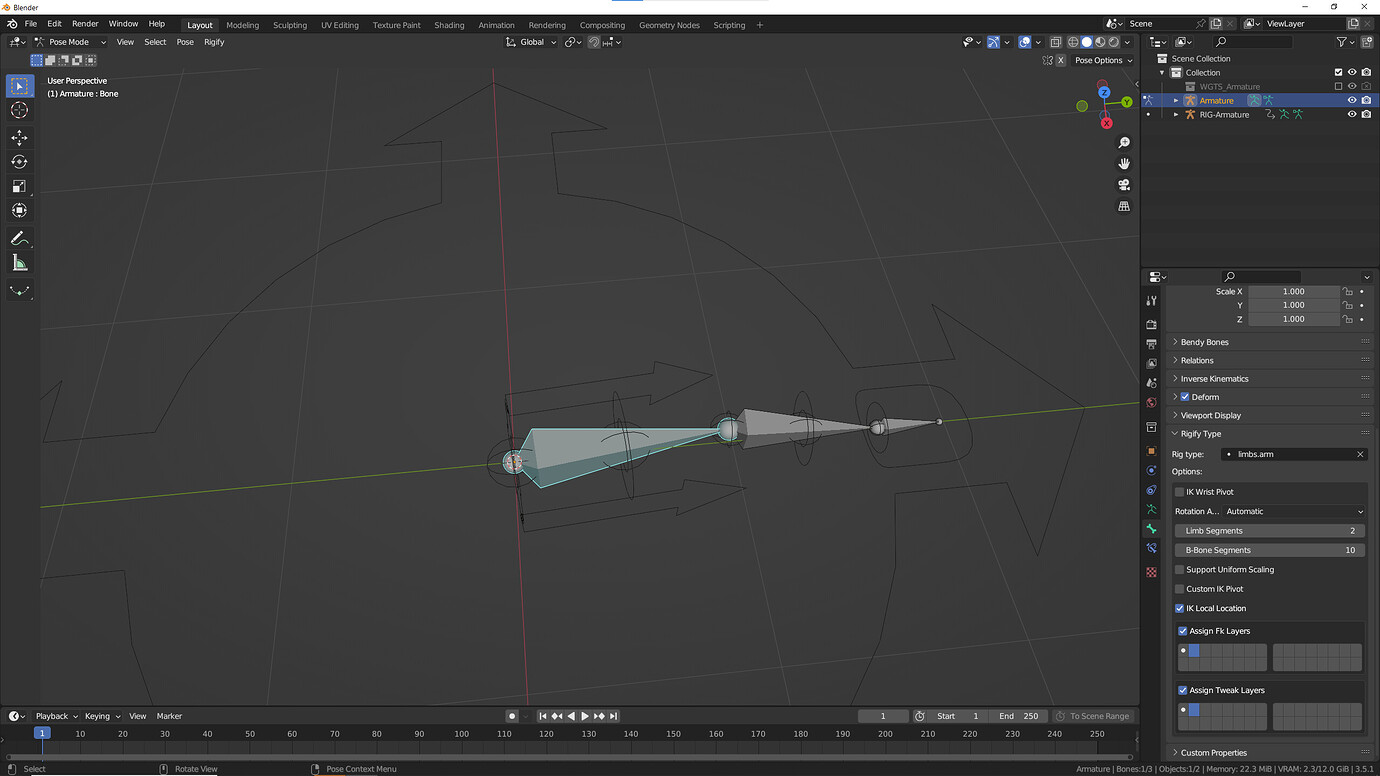Enable Support Uniform Scaling option

point(1179,570)
